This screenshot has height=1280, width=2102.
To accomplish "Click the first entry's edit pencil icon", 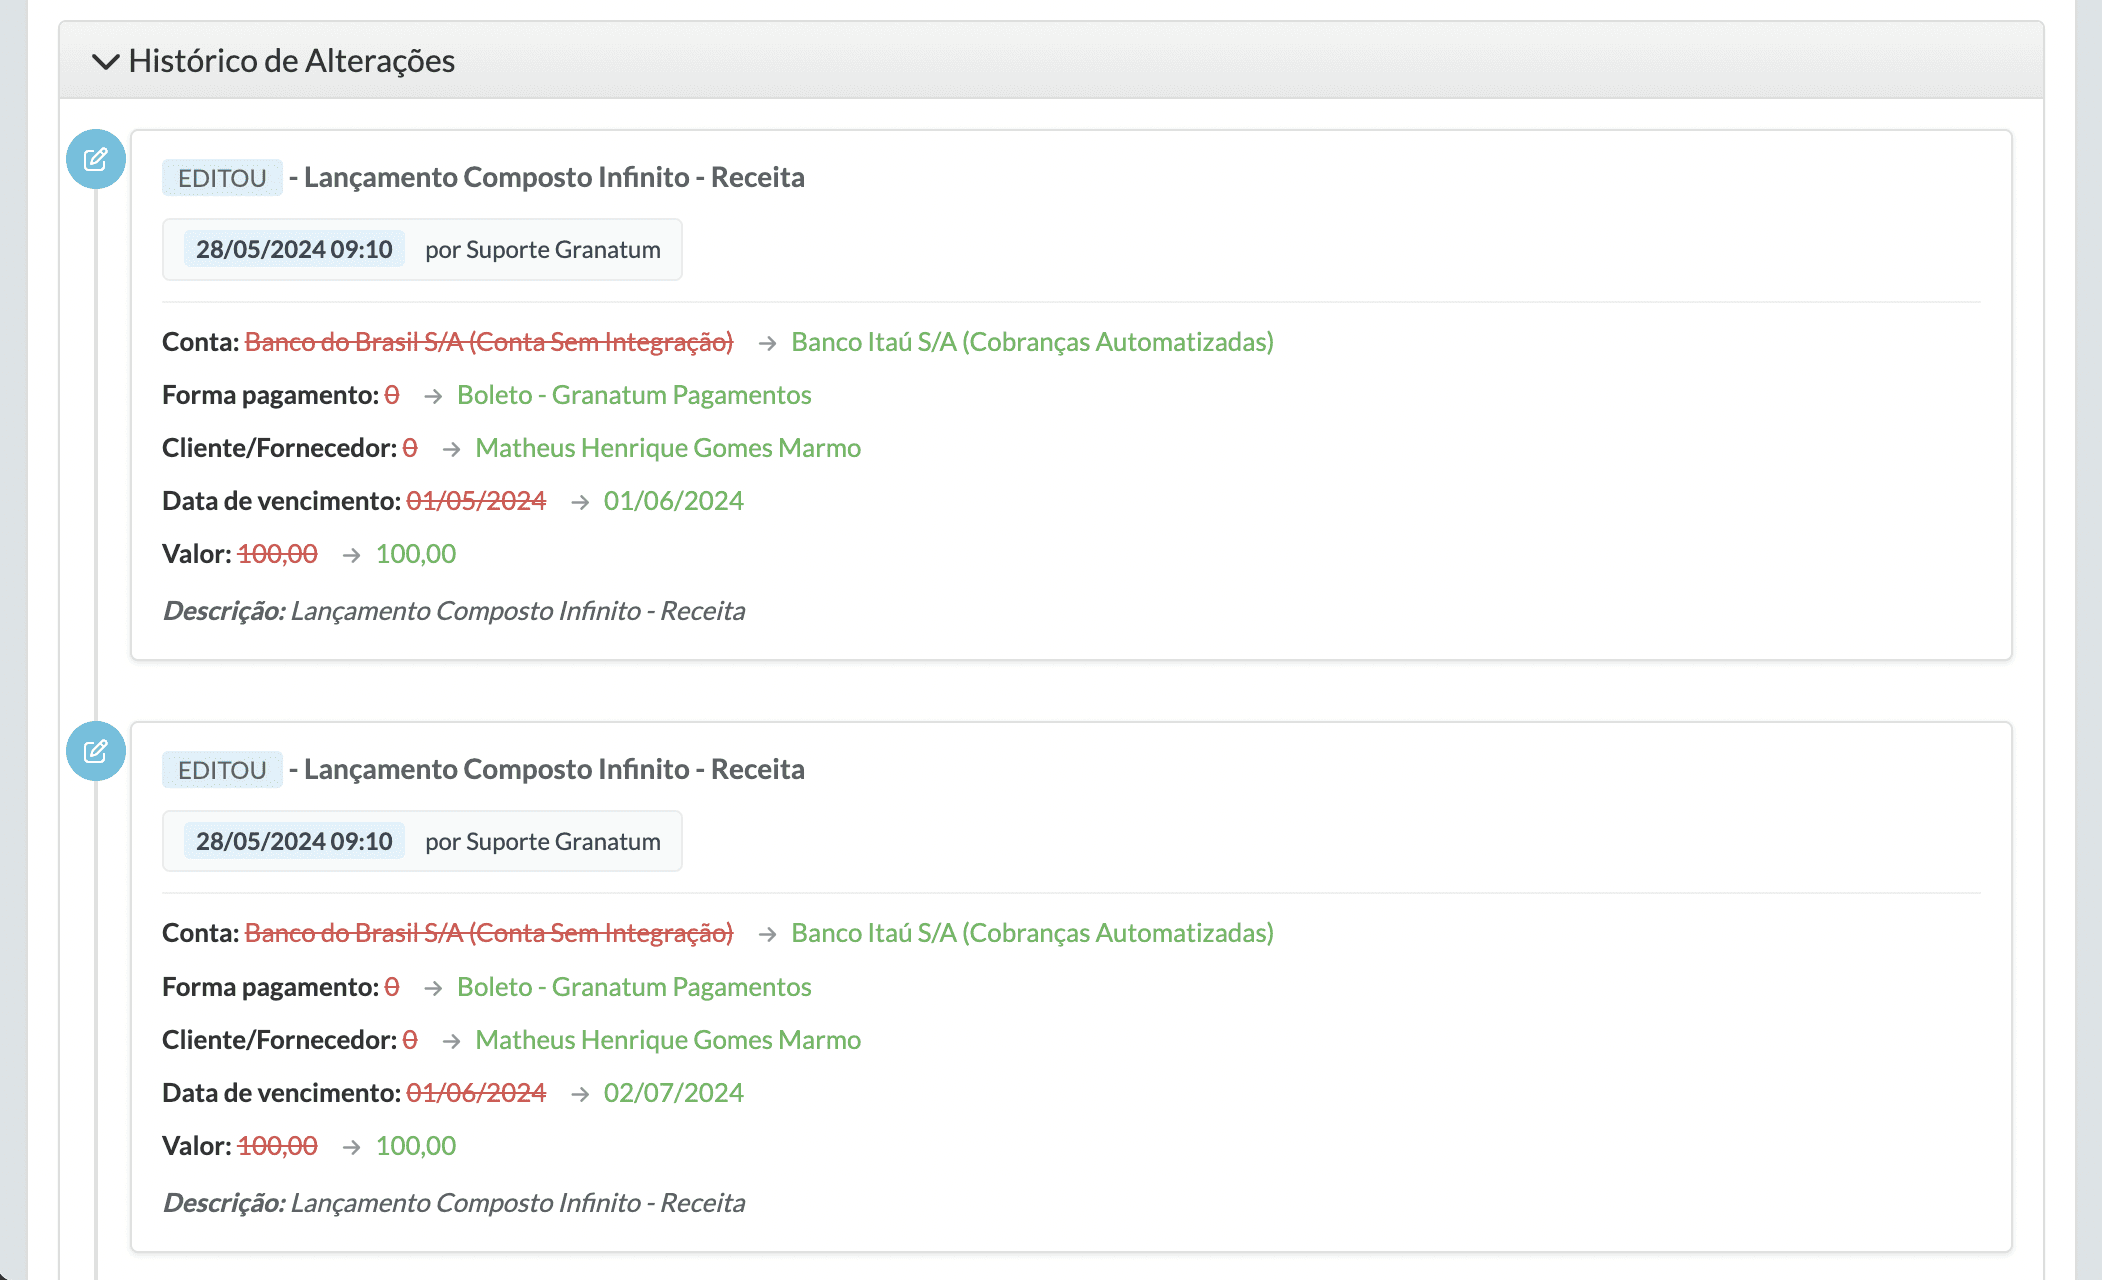I will [x=96, y=159].
